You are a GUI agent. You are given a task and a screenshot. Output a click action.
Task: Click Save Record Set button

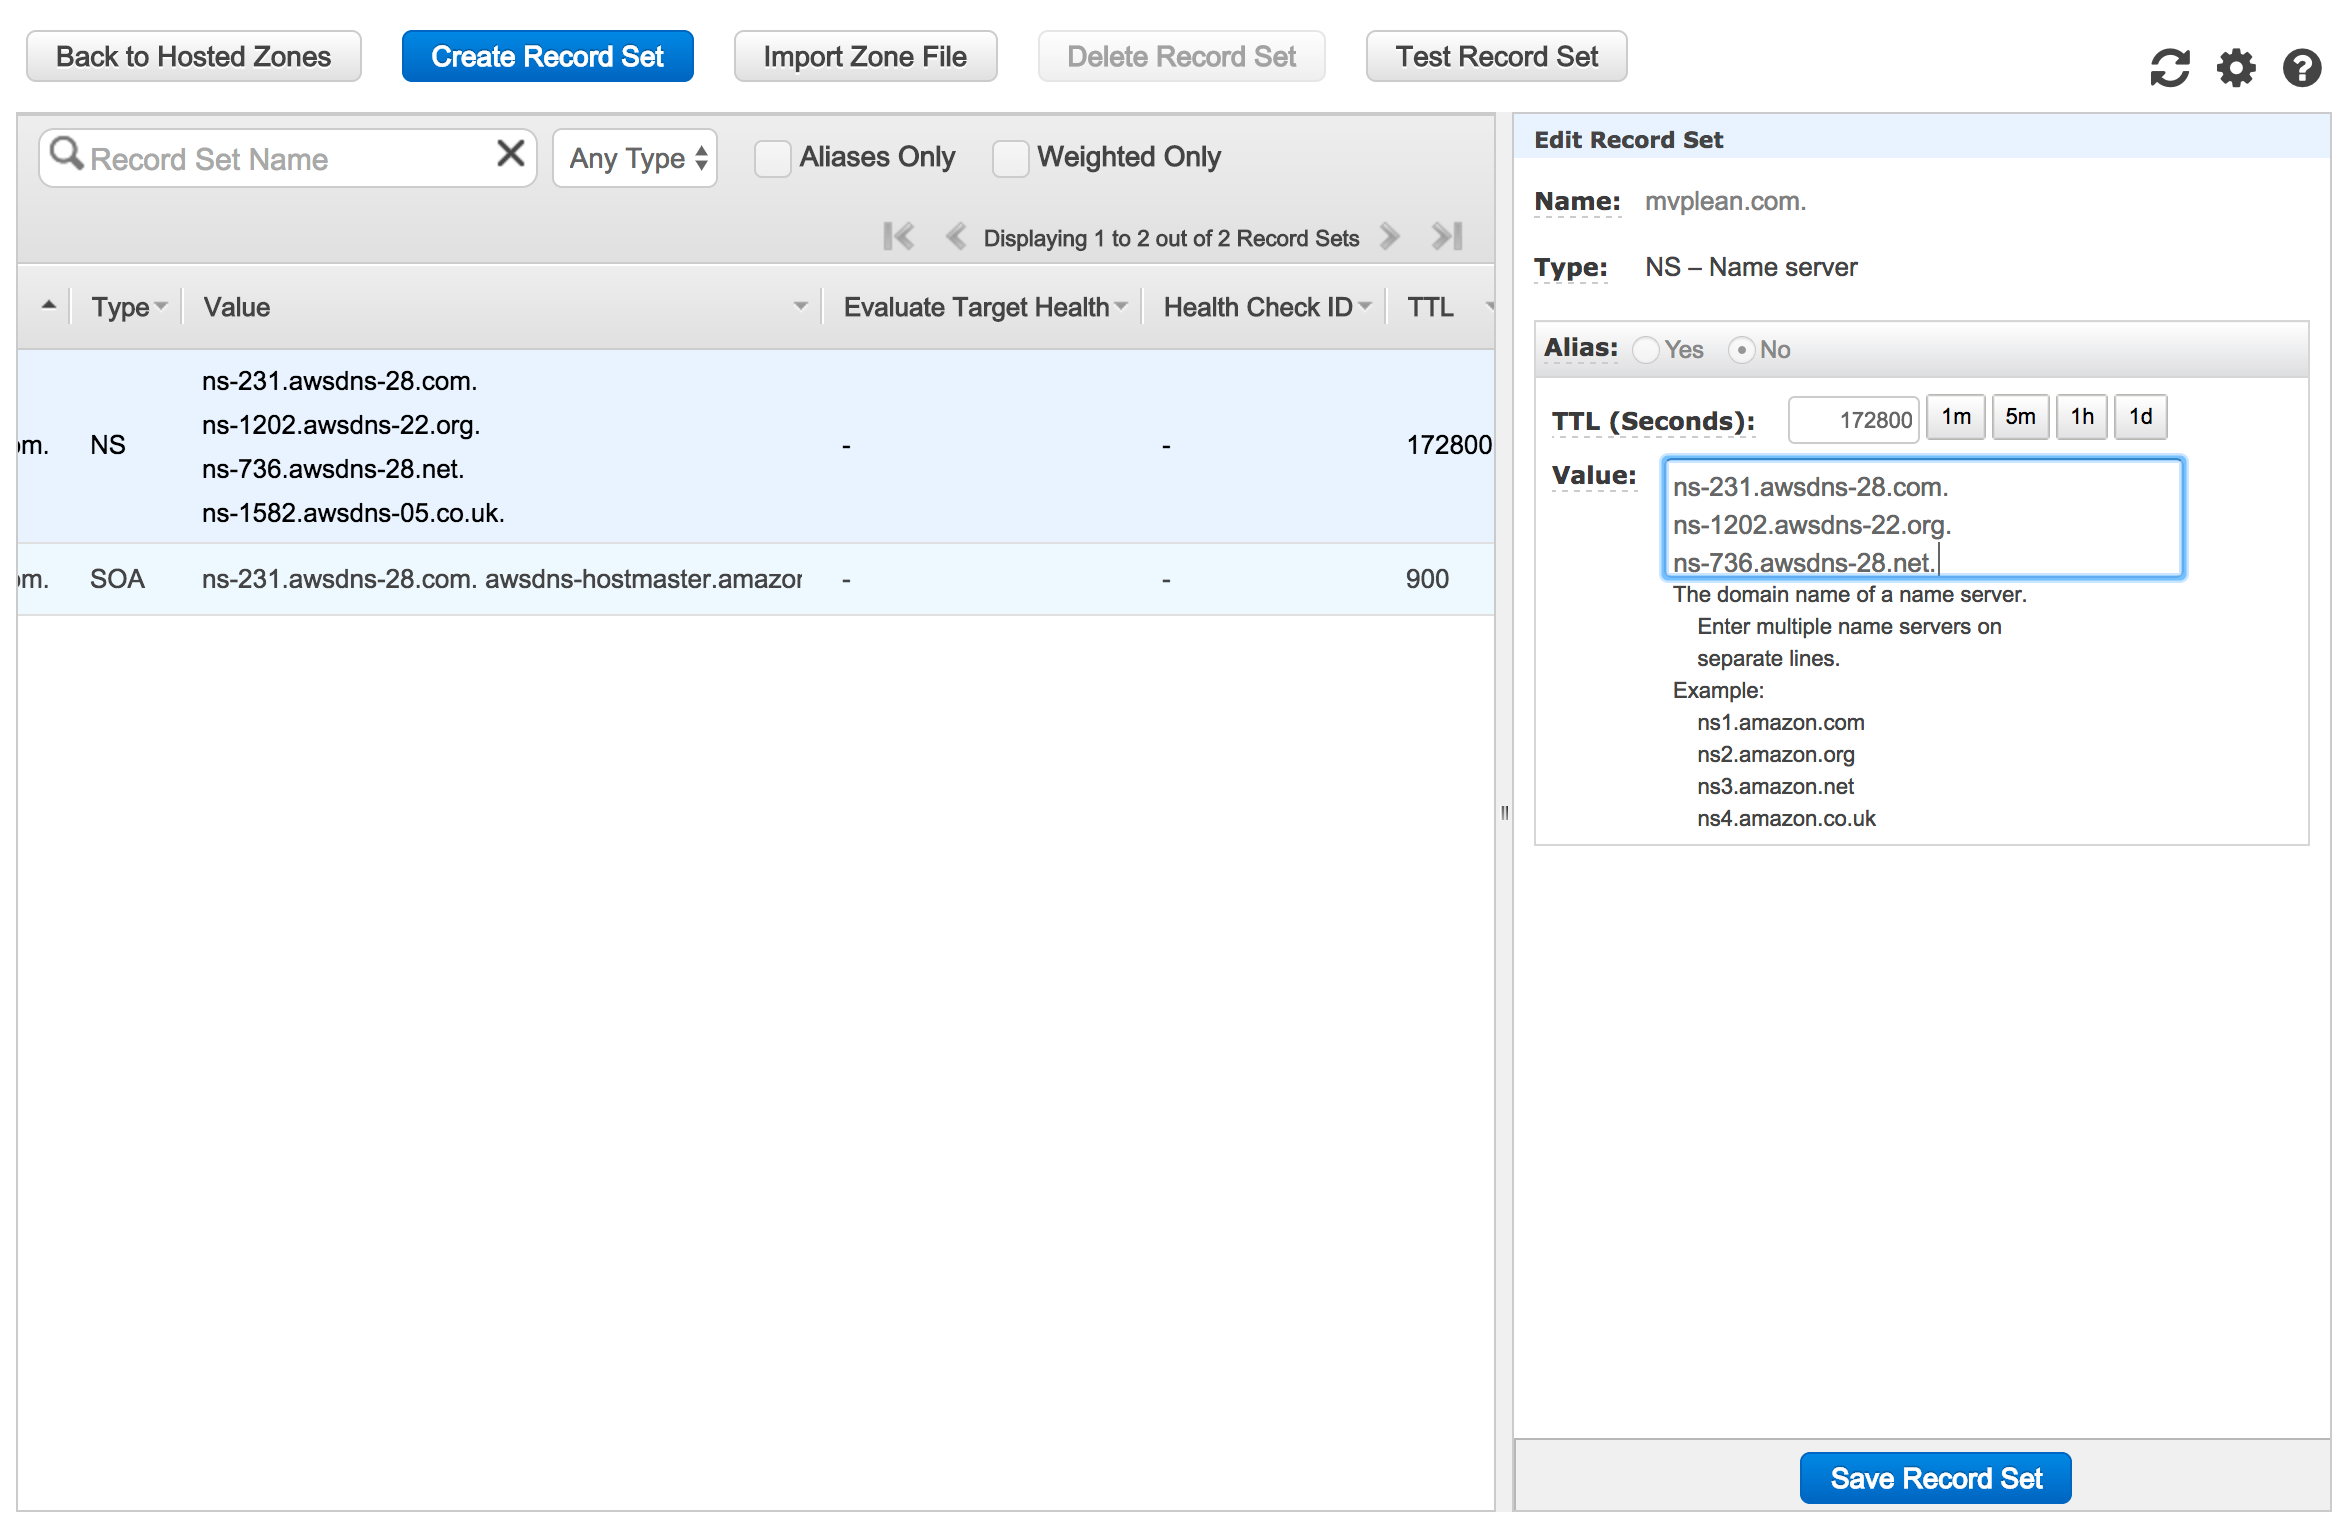[1935, 1478]
